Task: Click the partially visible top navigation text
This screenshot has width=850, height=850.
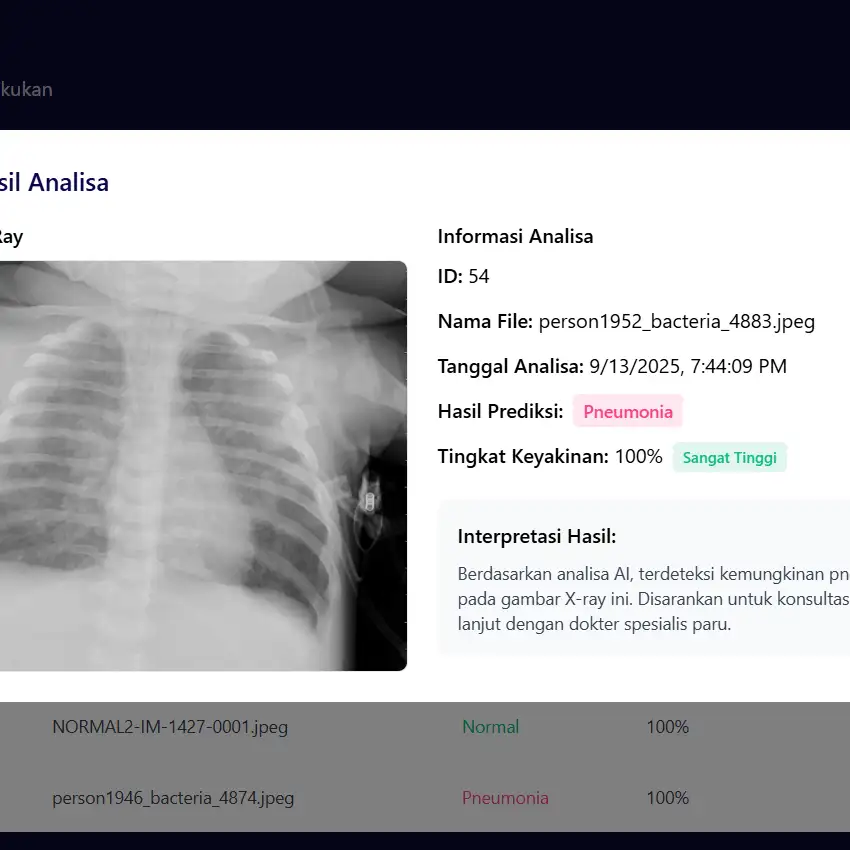Action: point(27,90)
